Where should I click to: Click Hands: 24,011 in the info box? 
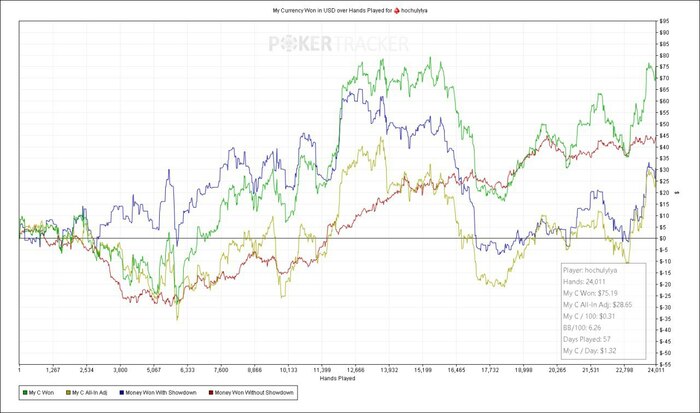coord(584,282)
